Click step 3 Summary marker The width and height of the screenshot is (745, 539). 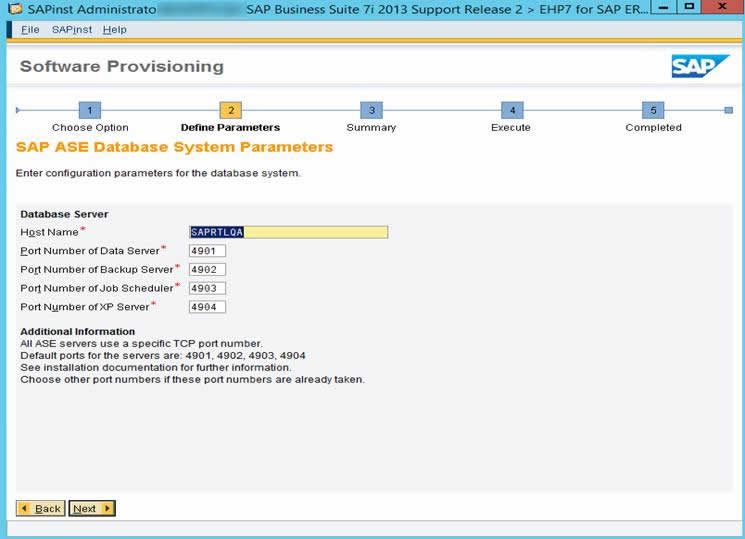[x=372, y=110]
